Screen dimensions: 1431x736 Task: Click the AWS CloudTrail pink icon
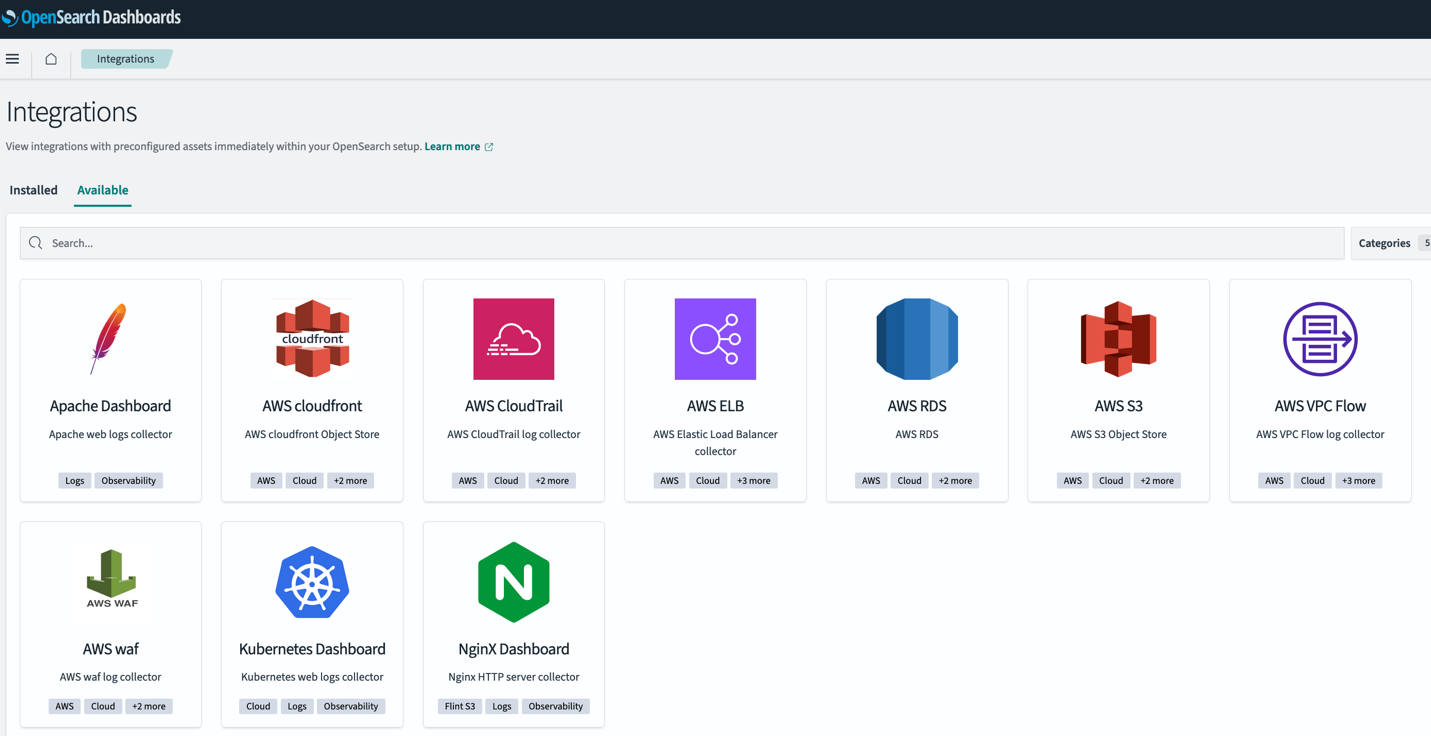pos(513,339)
